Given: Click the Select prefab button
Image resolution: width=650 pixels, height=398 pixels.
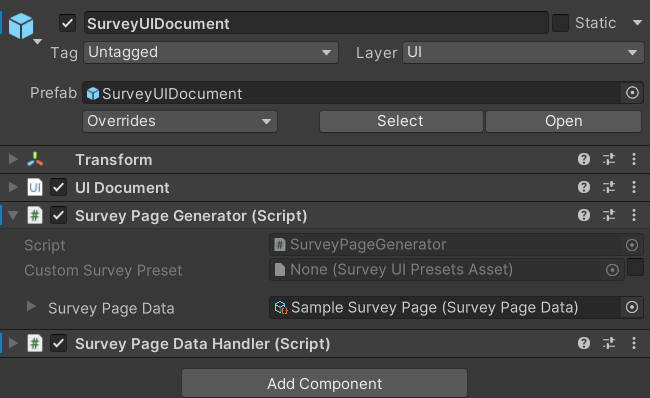Looking at the screenshot, I should coord(401,121).
